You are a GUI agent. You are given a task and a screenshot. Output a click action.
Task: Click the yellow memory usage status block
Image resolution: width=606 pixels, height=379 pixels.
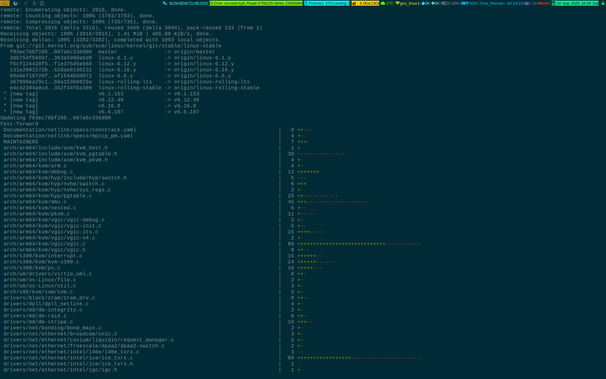point(365,3)
